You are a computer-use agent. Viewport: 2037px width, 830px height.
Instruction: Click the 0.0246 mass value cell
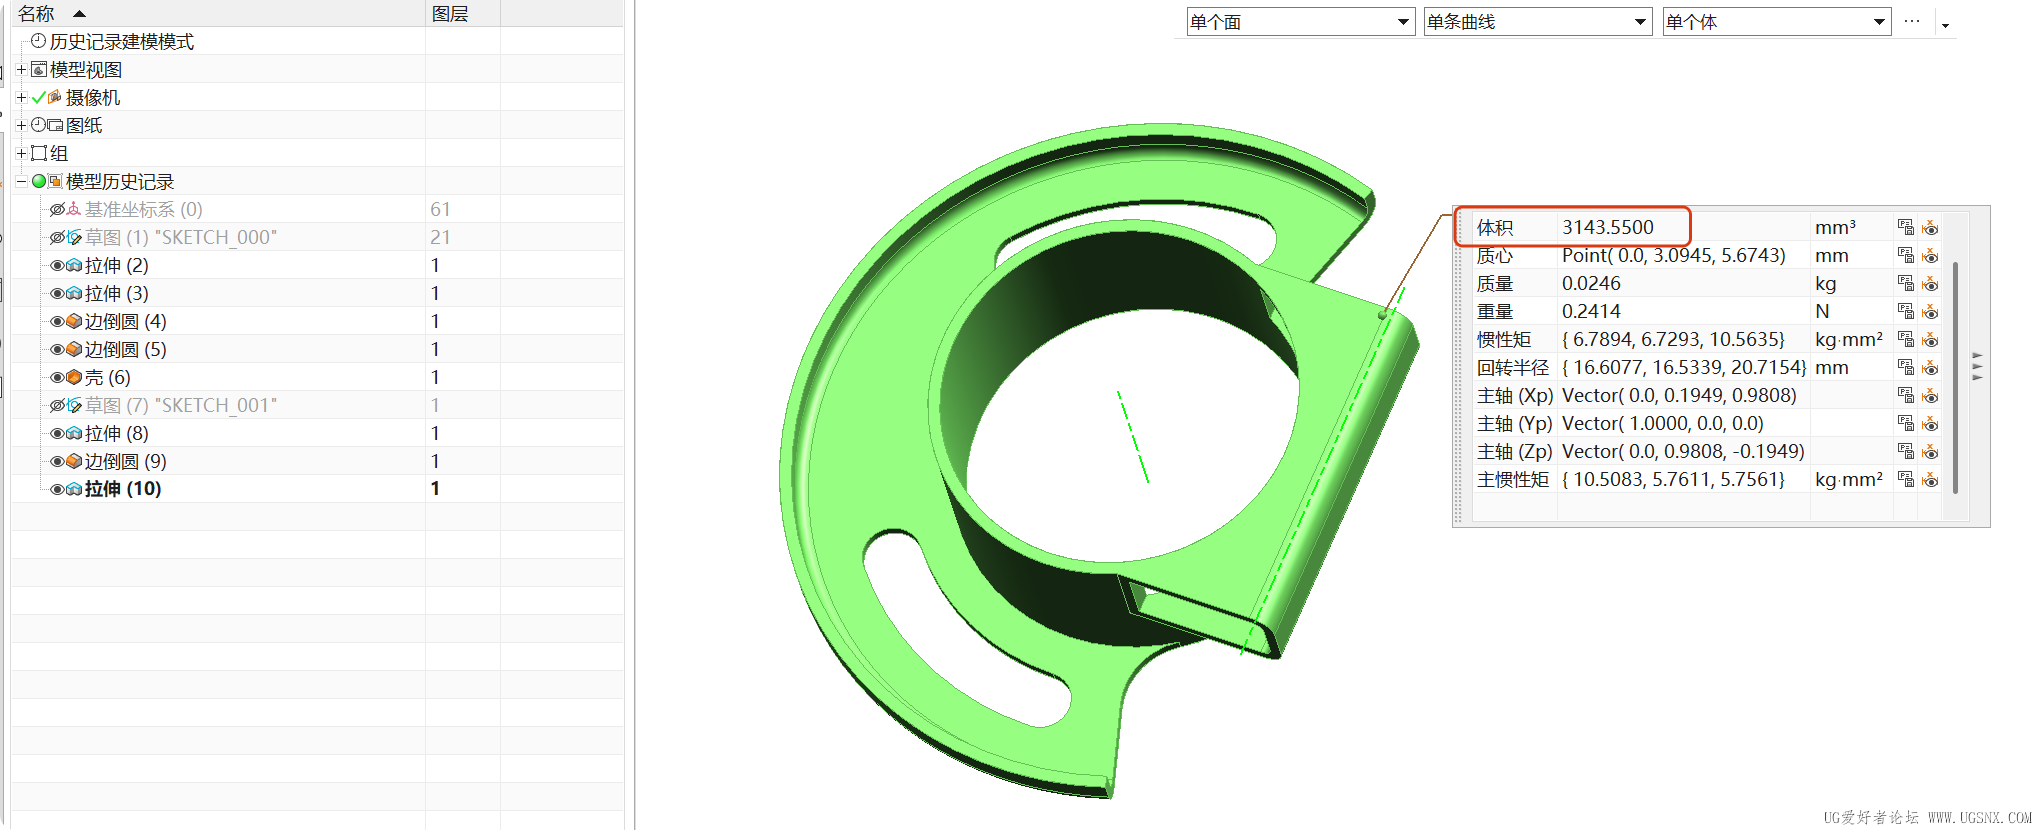coord(1683,284)
